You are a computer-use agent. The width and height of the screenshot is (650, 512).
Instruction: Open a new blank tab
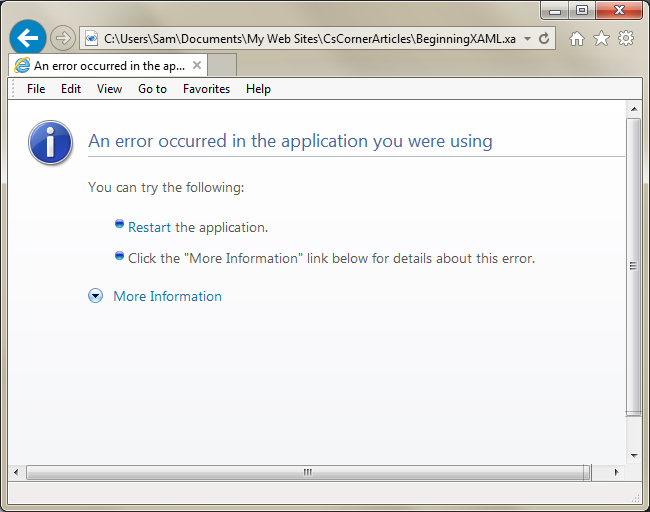[223, 65]
